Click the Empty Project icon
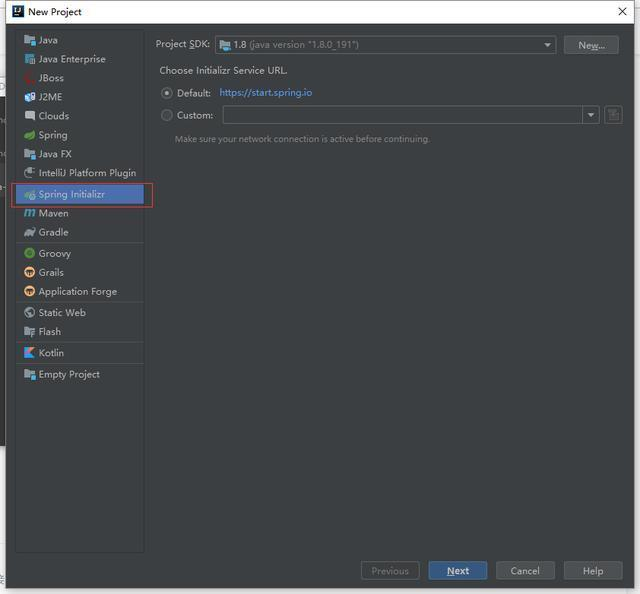The image size is (640, 594). 30,374
